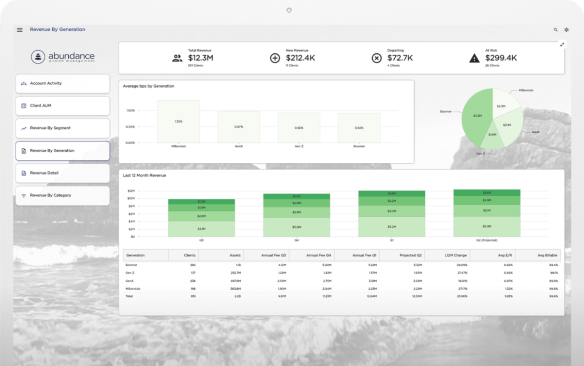Viewport: 584px width, 366px height.
Task: Sort by the Projected Q2 column header
Action: [x=402, y=255]
